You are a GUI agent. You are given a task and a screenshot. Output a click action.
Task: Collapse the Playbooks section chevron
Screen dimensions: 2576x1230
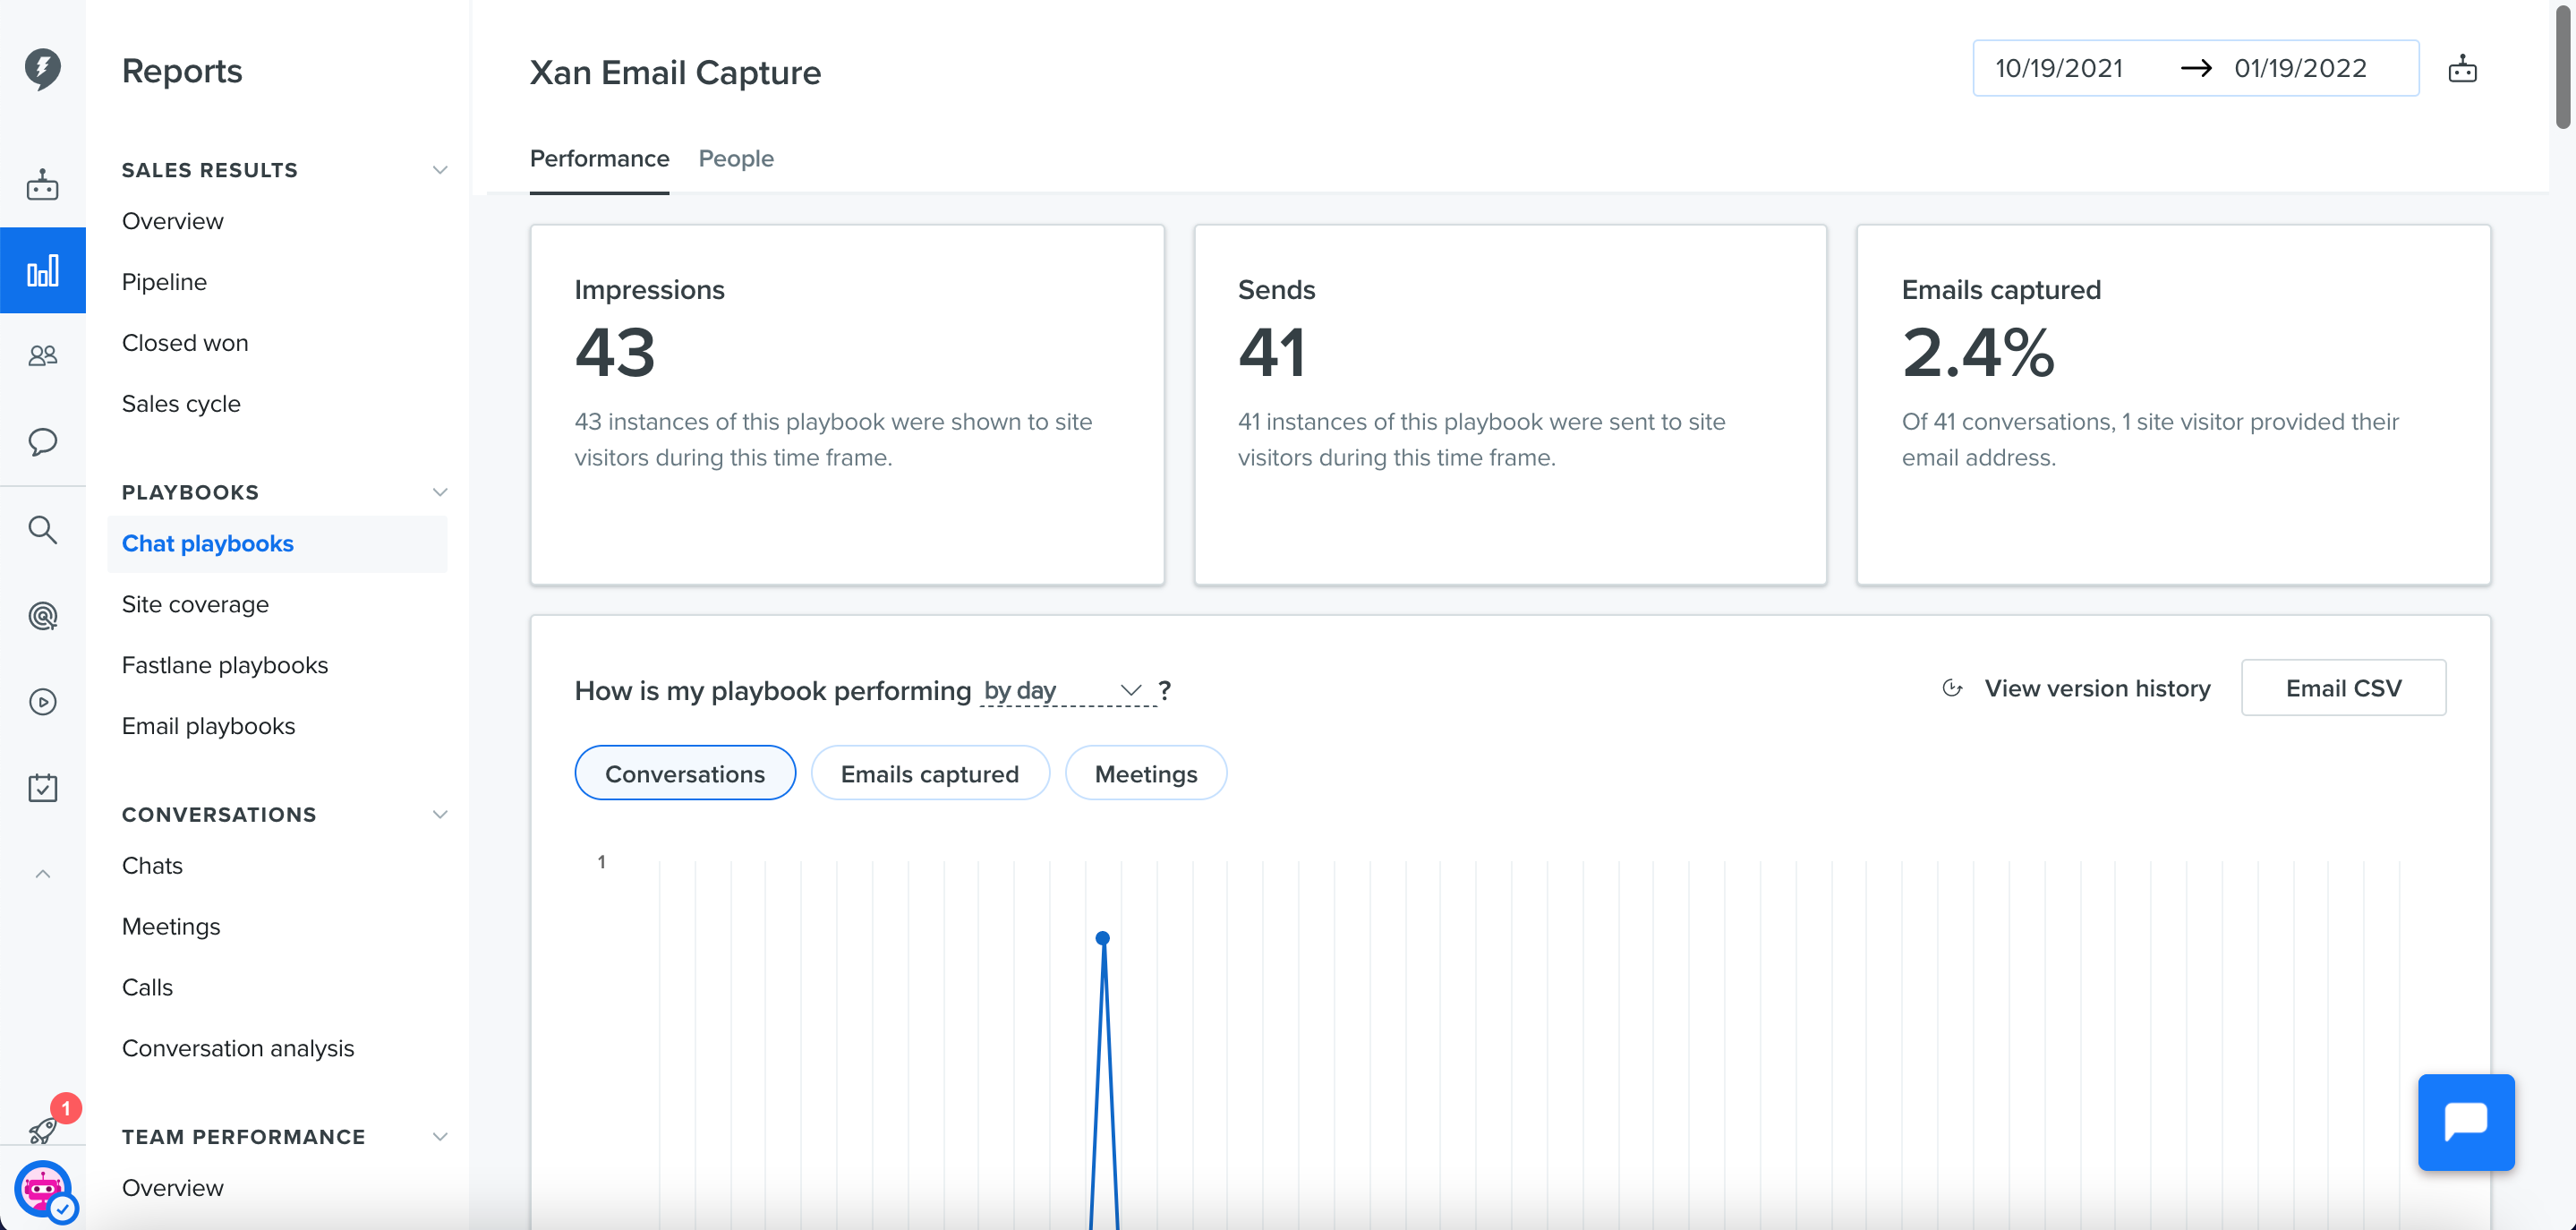pos(440,492)
